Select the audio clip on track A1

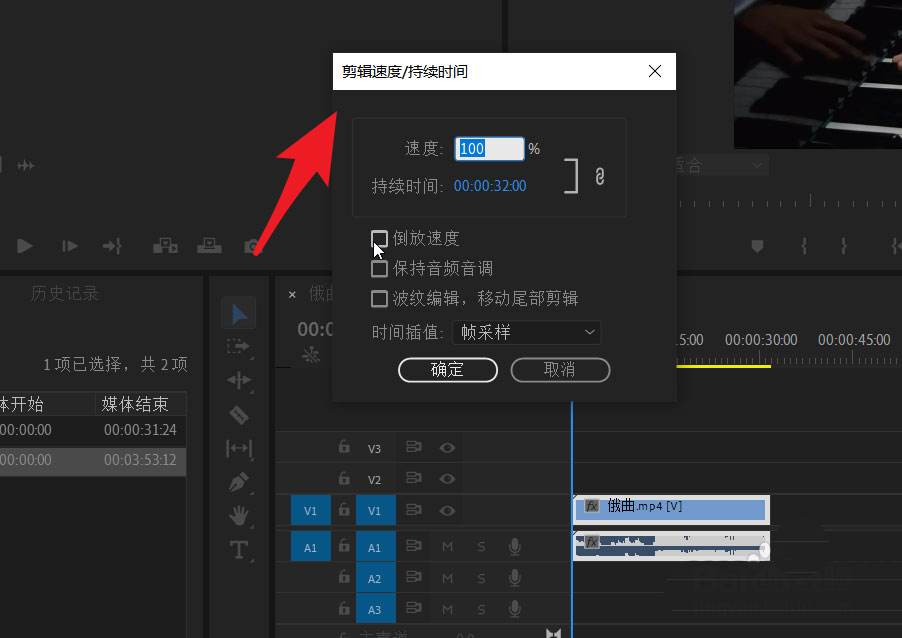tap(671, 546)
